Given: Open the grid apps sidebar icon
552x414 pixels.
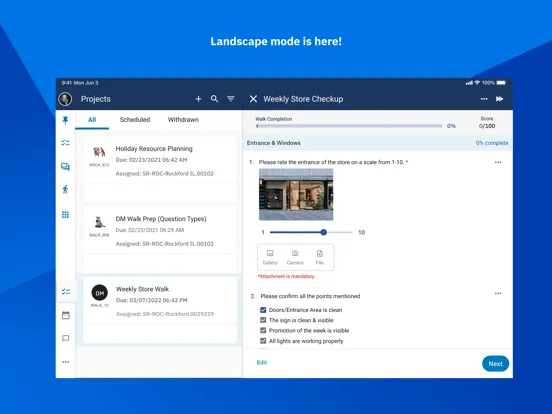Looking at the screenshot, I should (x=65, y=215).
